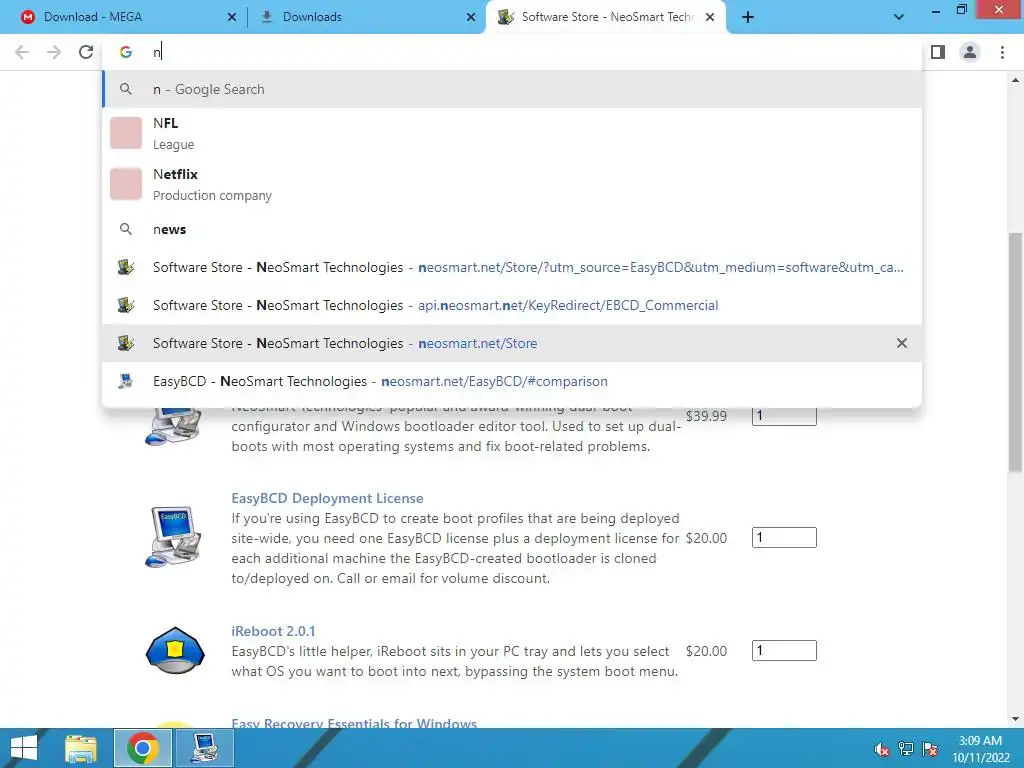Close the Downloads tab
The image size is (1024, 768).
pyautogui.click(x=471, y=17)
